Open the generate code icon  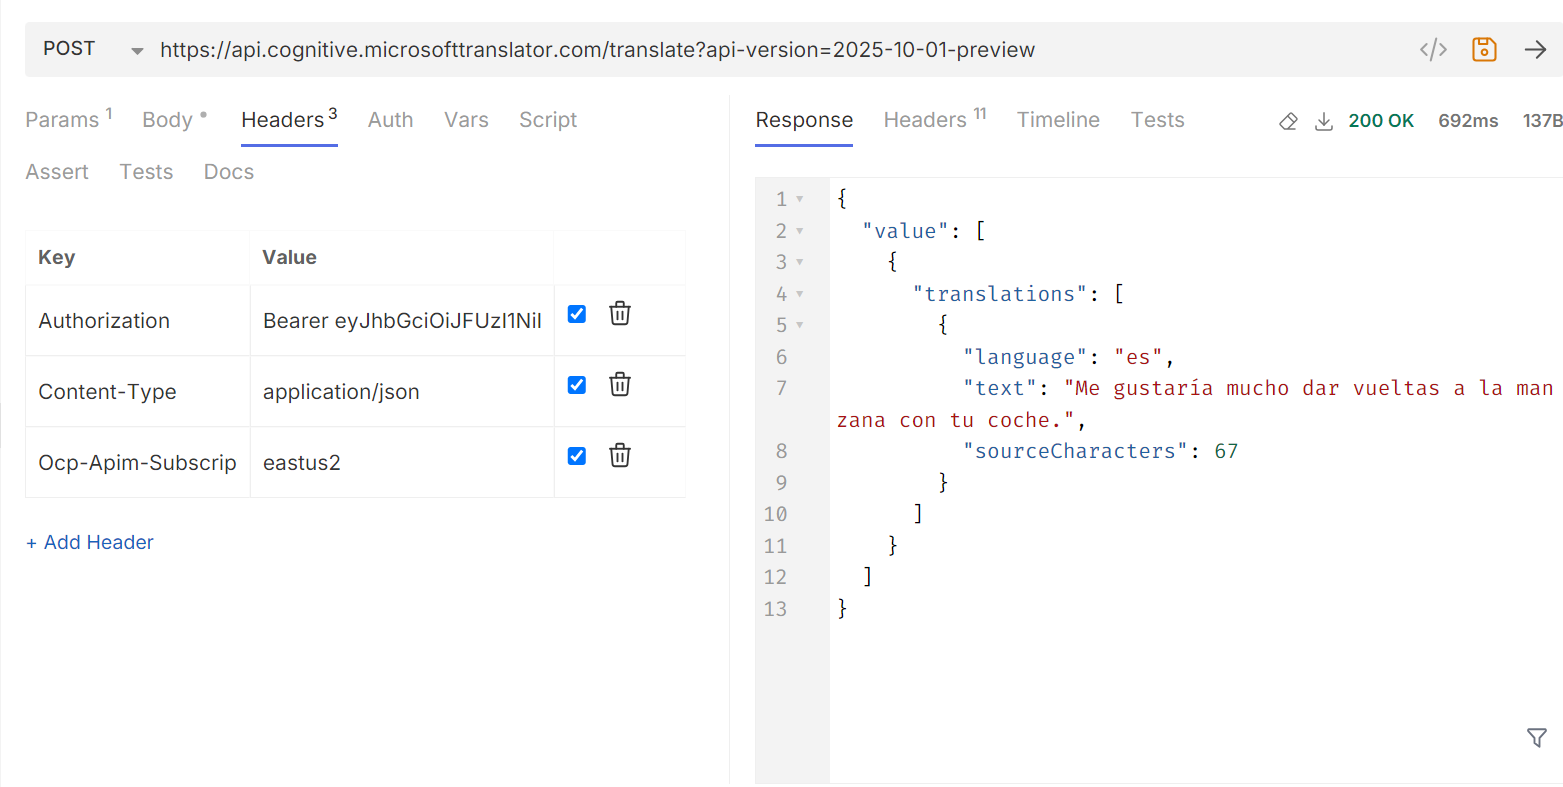1433,50
